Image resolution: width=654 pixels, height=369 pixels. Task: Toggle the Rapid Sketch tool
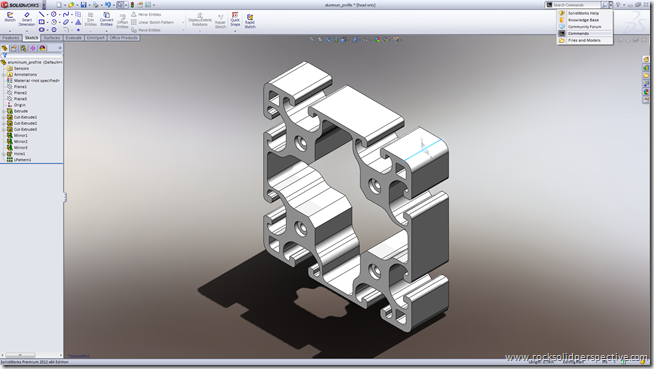click(250, 21)
